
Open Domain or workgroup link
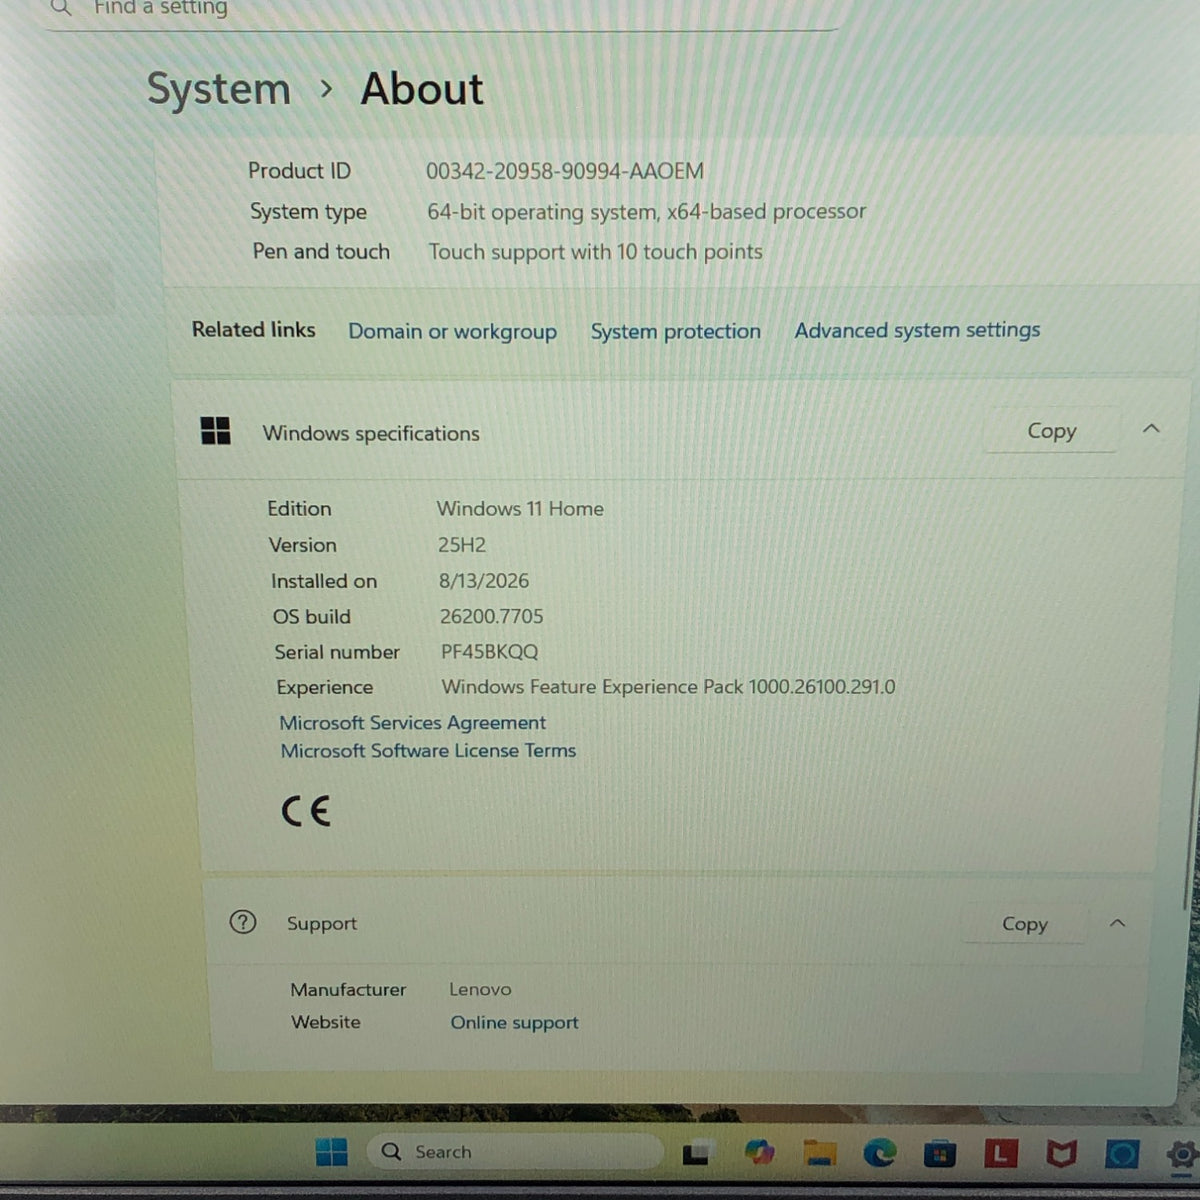click(x=452, y=332)
